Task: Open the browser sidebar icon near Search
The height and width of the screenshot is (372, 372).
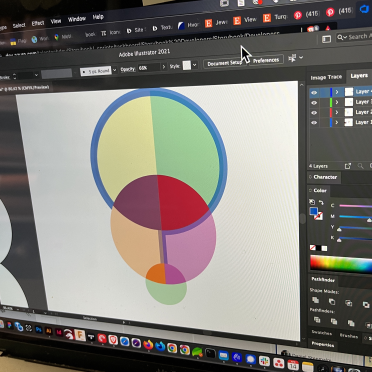Action: [x=326, y=39]
